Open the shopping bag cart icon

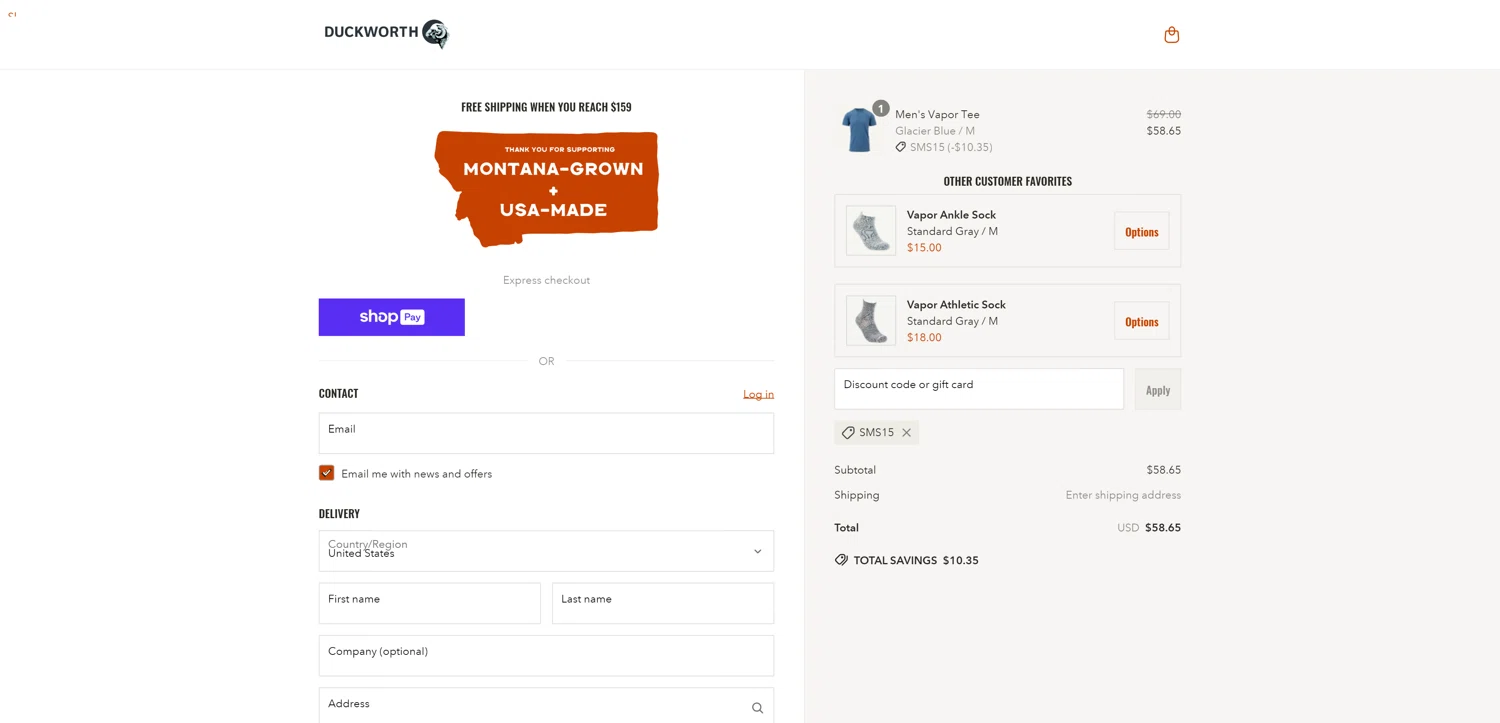[1171, 35]
